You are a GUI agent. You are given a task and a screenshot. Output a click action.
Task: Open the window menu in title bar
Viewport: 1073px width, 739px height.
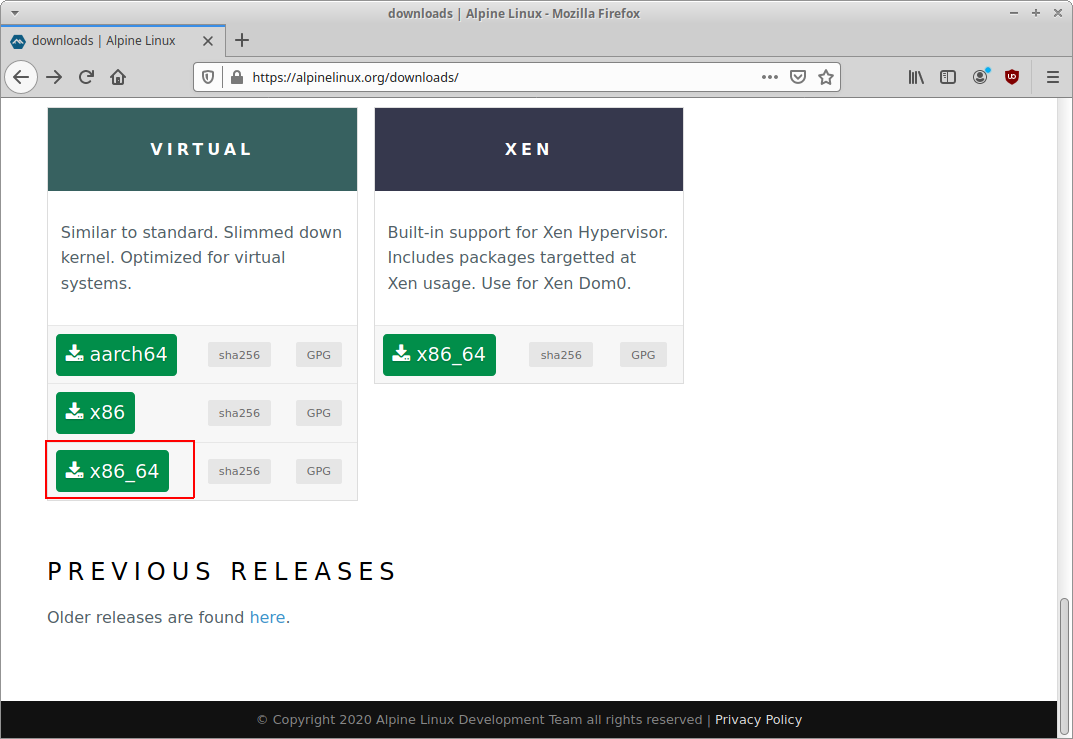click(x=14, y=13)
